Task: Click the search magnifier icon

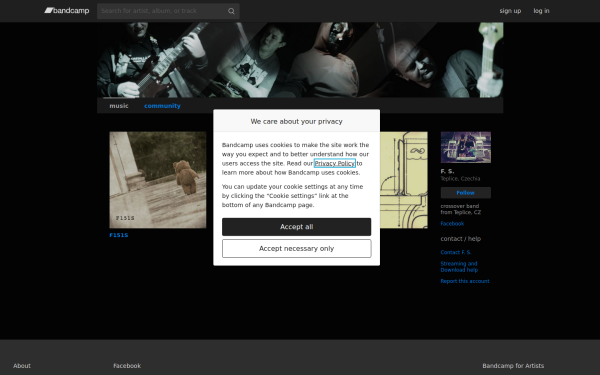Action: pyautogui.click(x=231, y=11)
